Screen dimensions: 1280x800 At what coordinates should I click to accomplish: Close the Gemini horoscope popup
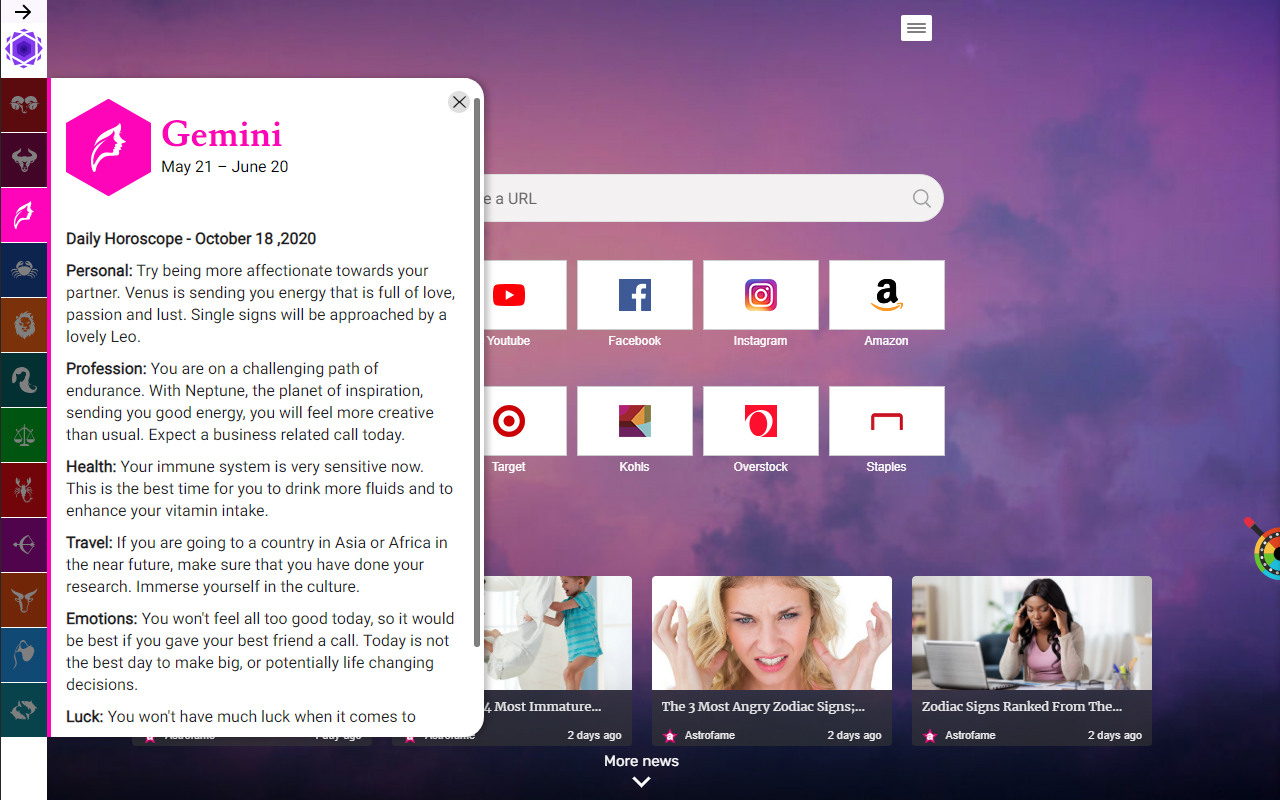click(x=459, y=102)
